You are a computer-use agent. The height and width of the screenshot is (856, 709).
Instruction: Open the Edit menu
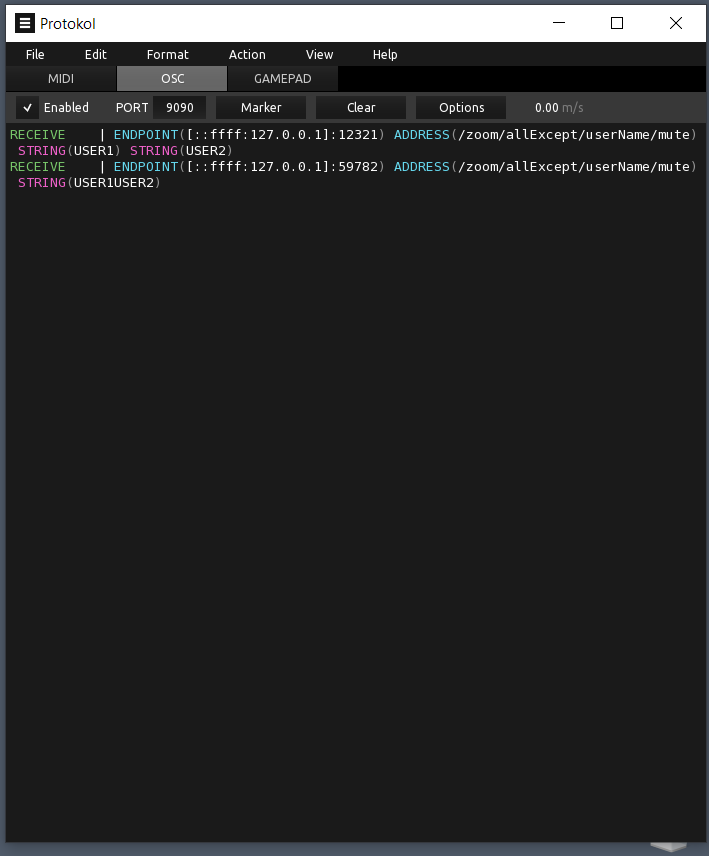coord(96,55)
